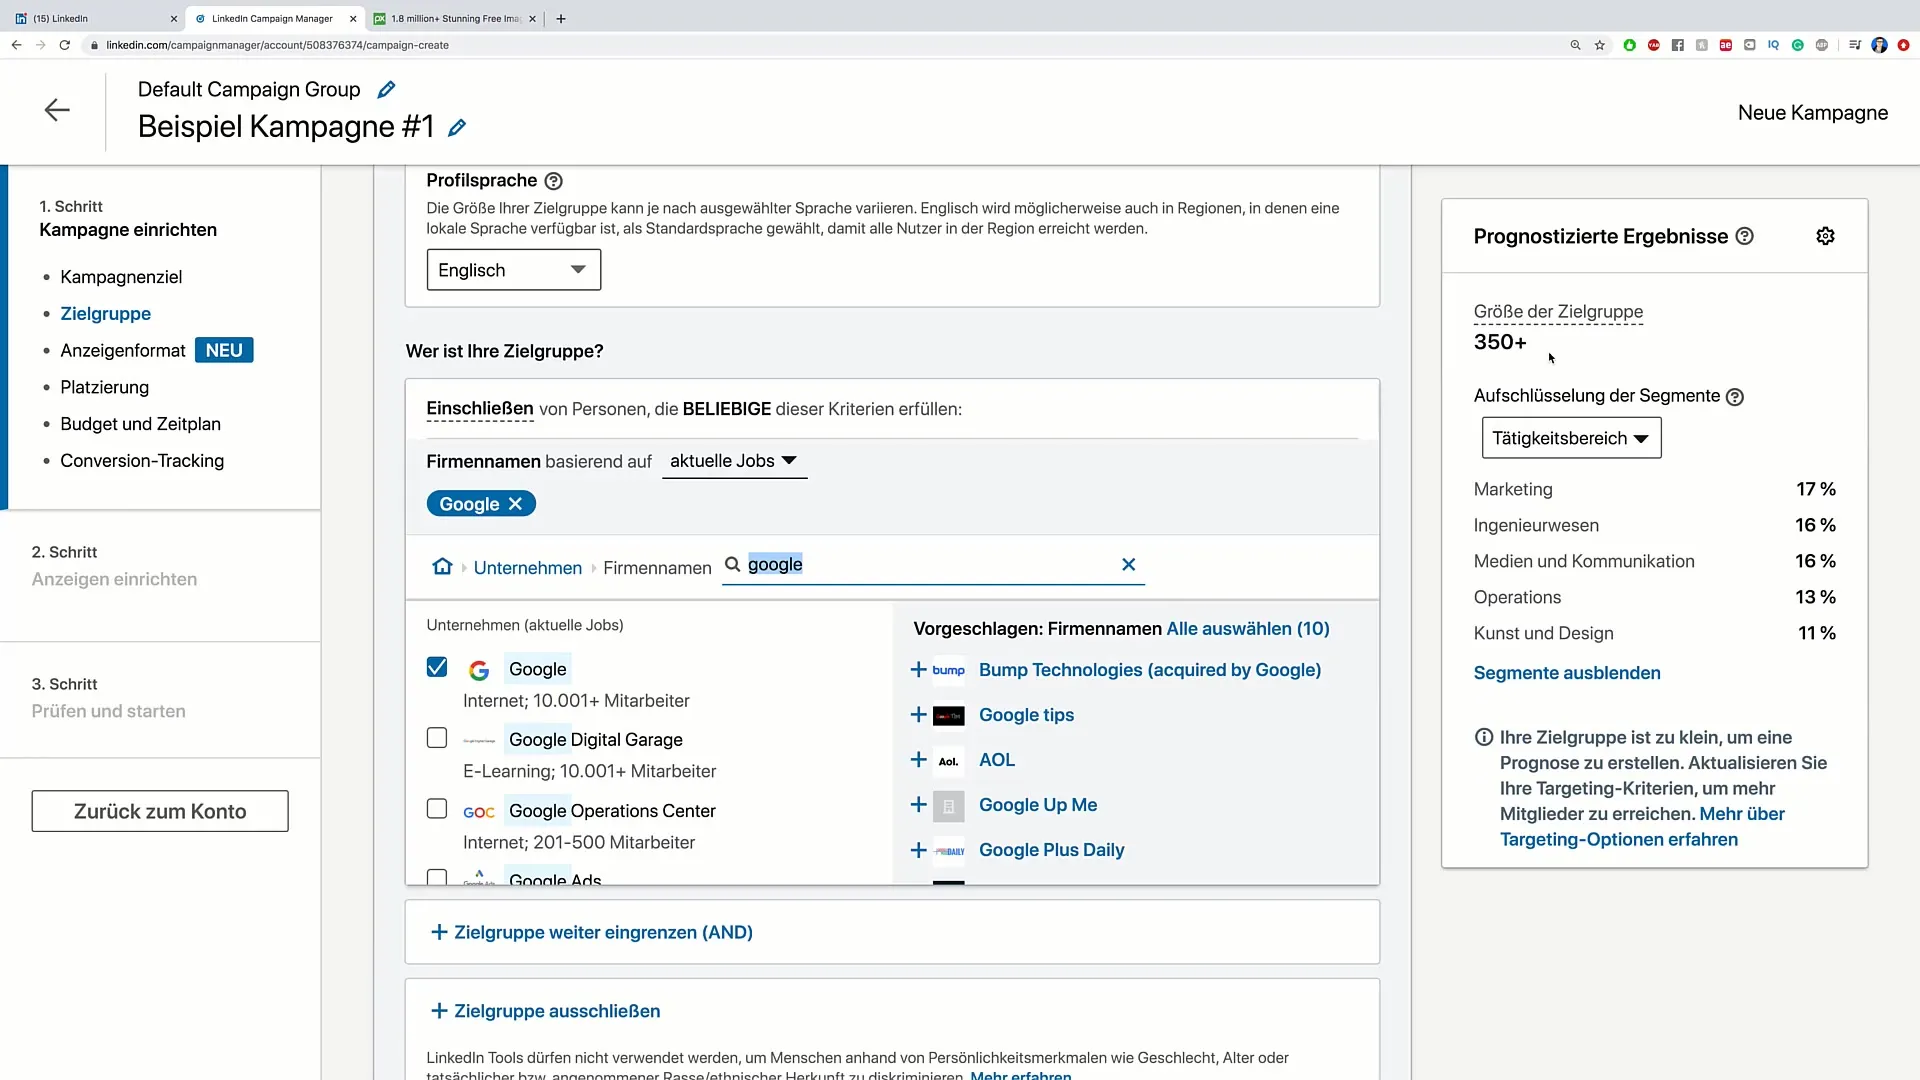The height and width of the screenshot is (1080, 1920).
Task: Add AOL with the plus icon
Action: pyautogui.click(x=918, y=760)
